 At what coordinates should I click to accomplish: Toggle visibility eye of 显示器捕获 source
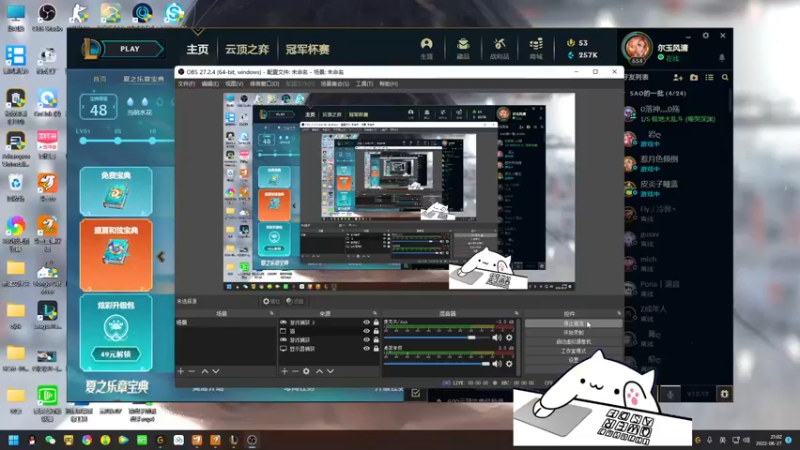366,348
